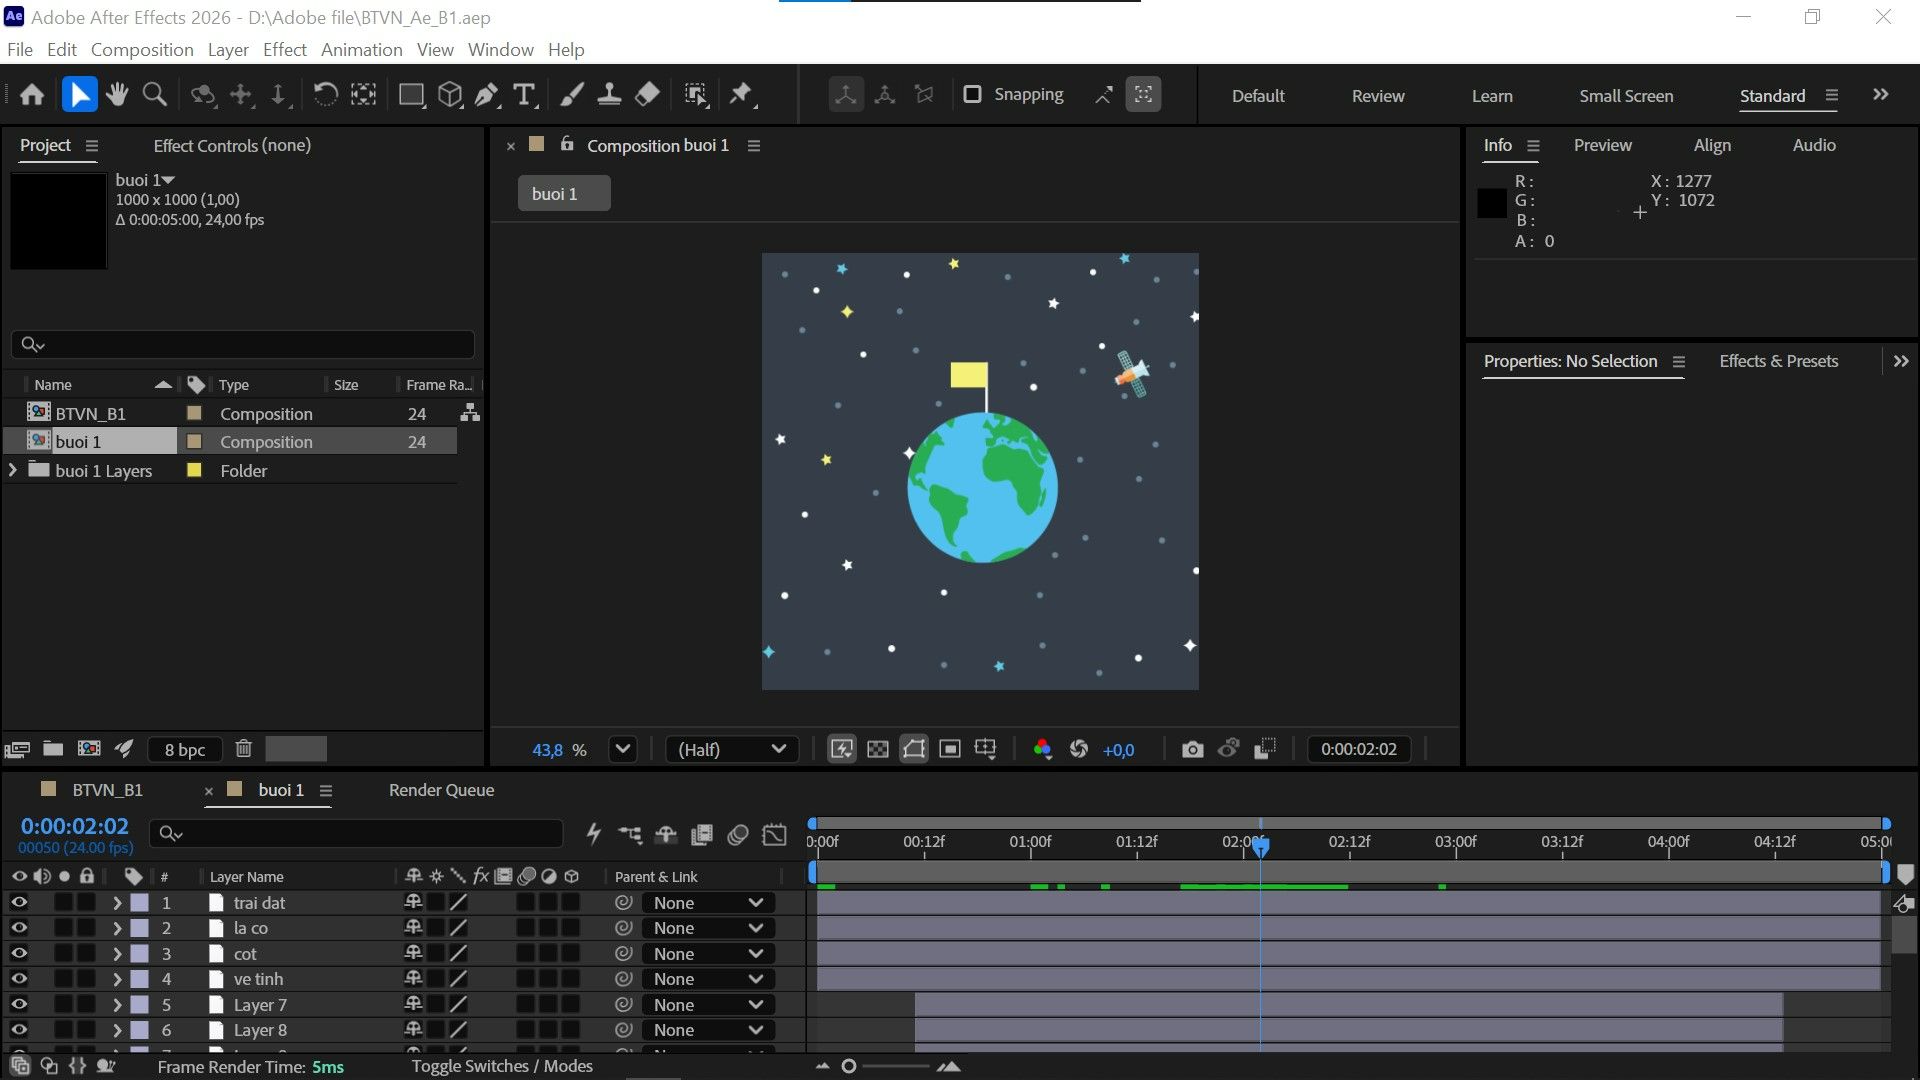Open show channel and color management icon
Image resolution: width=1920 pixels, height=1080 pixels.
point(1042,749)
